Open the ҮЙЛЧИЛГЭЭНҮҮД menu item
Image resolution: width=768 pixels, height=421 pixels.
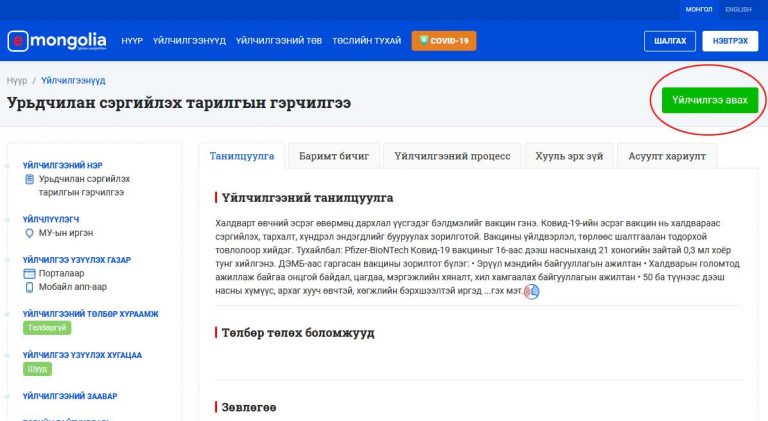(x=189, y=41)
